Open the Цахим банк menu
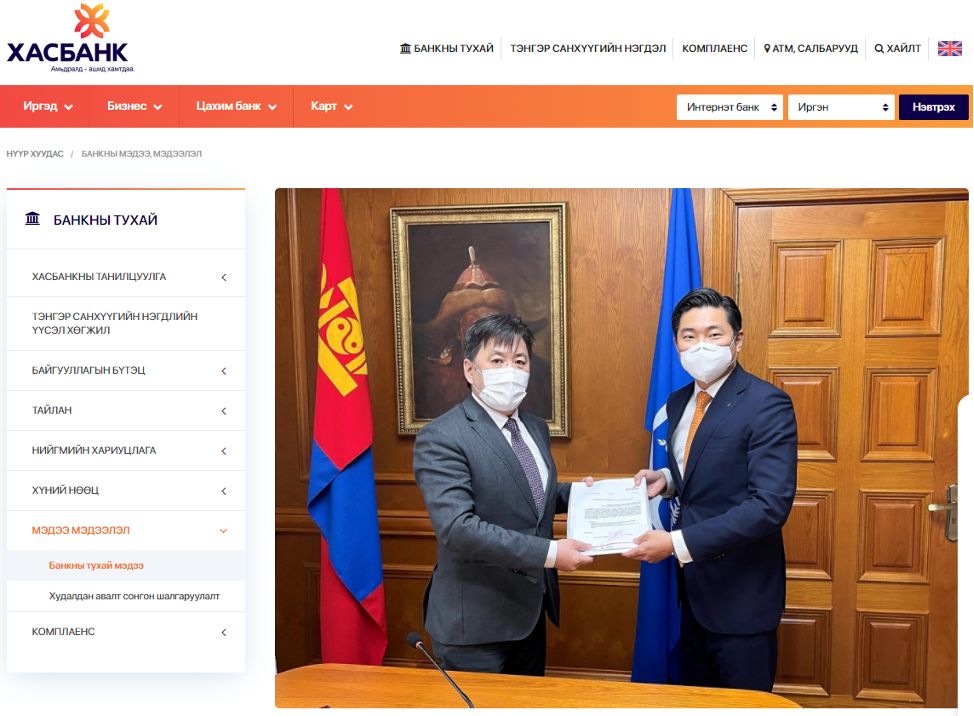Image resolution: width=974 pixels, height=716 pixels. [236, 106]
